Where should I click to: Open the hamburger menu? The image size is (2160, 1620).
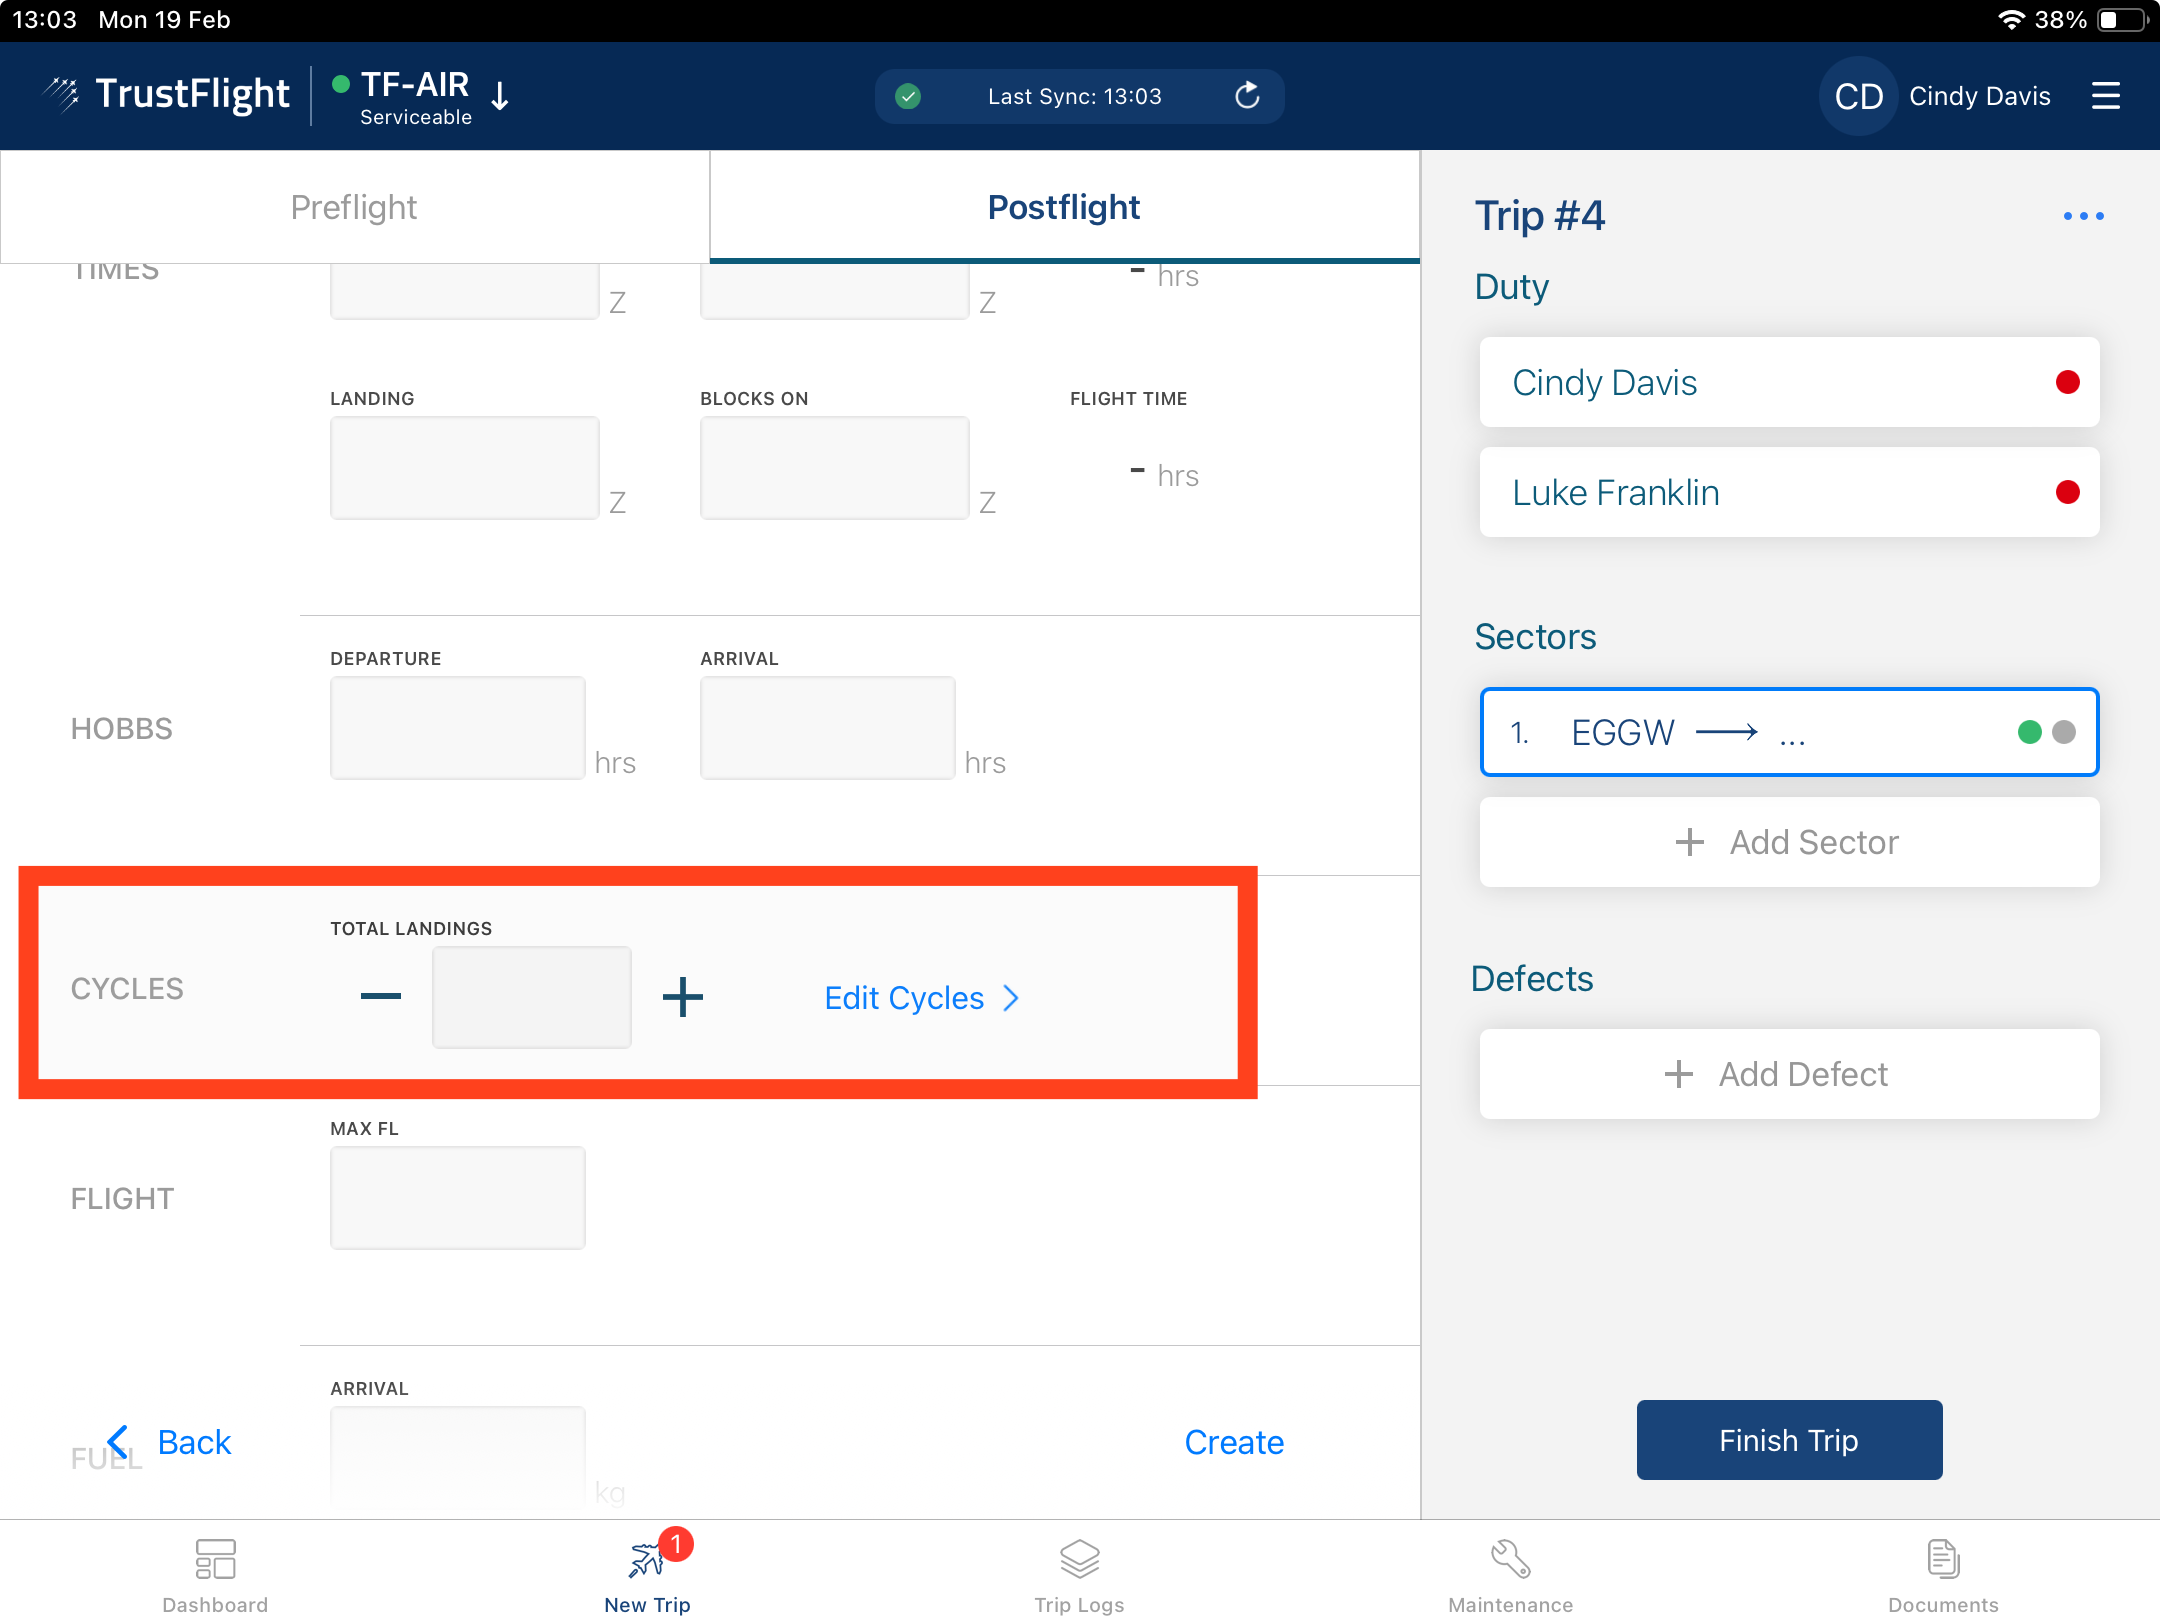(2105, 96)
